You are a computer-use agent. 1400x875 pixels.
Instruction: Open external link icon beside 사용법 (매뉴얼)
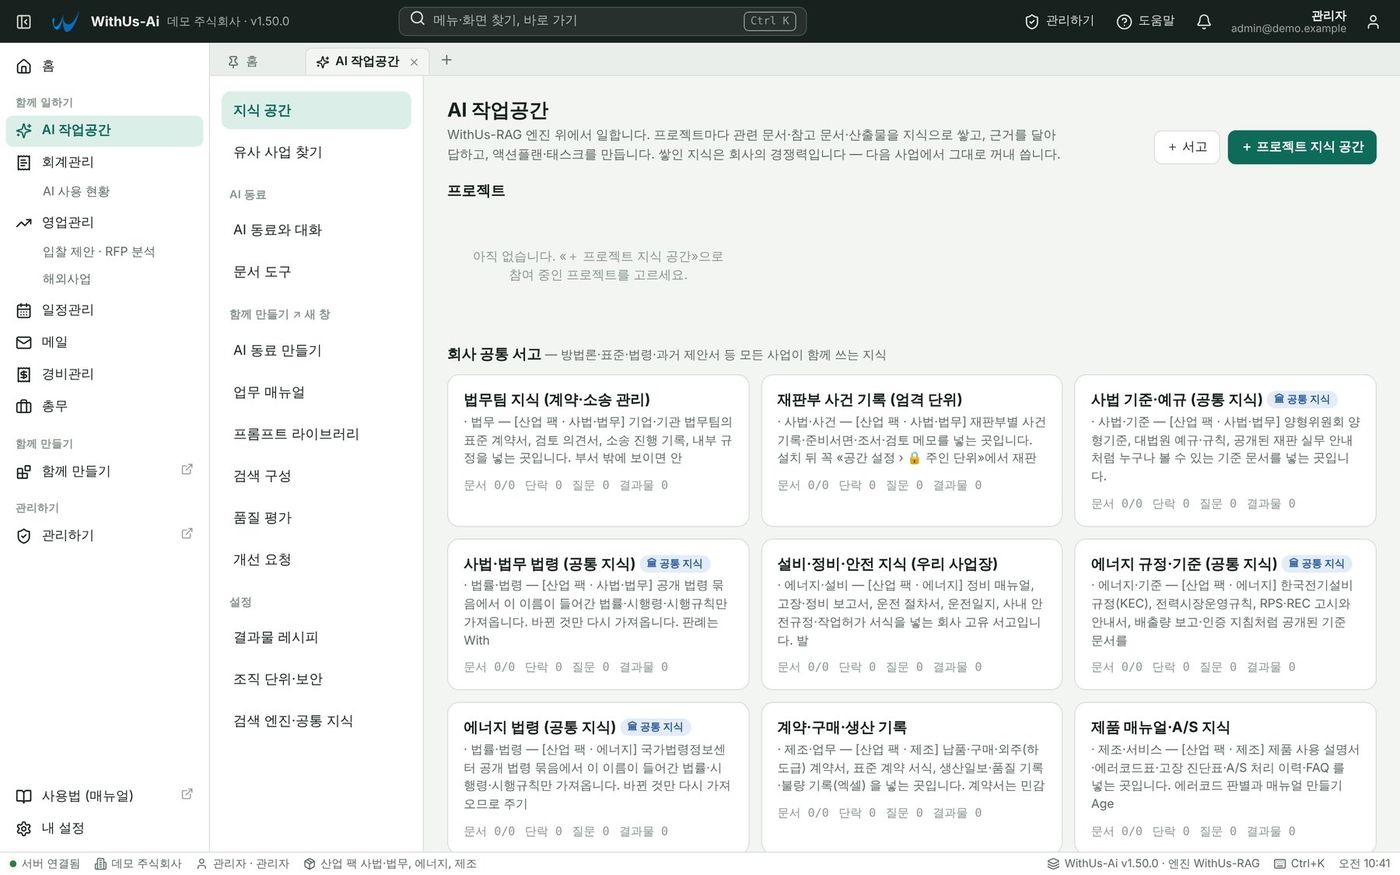point(187,794)
